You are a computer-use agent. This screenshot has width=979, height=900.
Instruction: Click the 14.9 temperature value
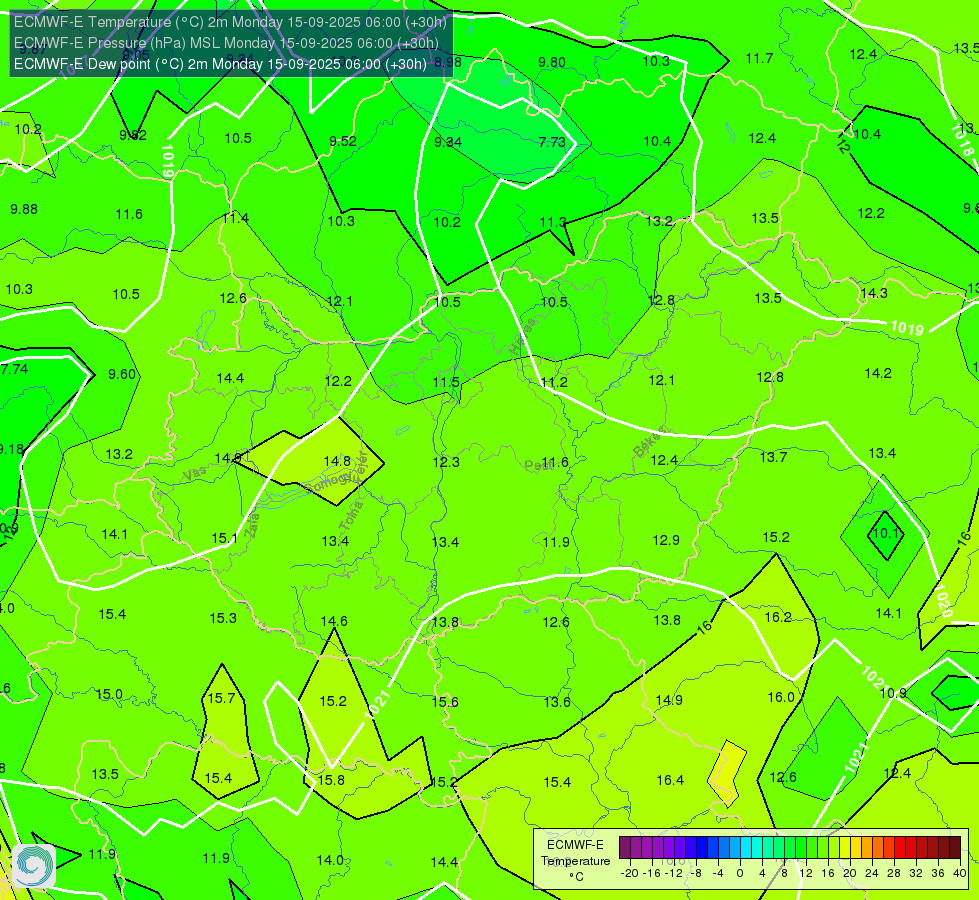point(669,700)
